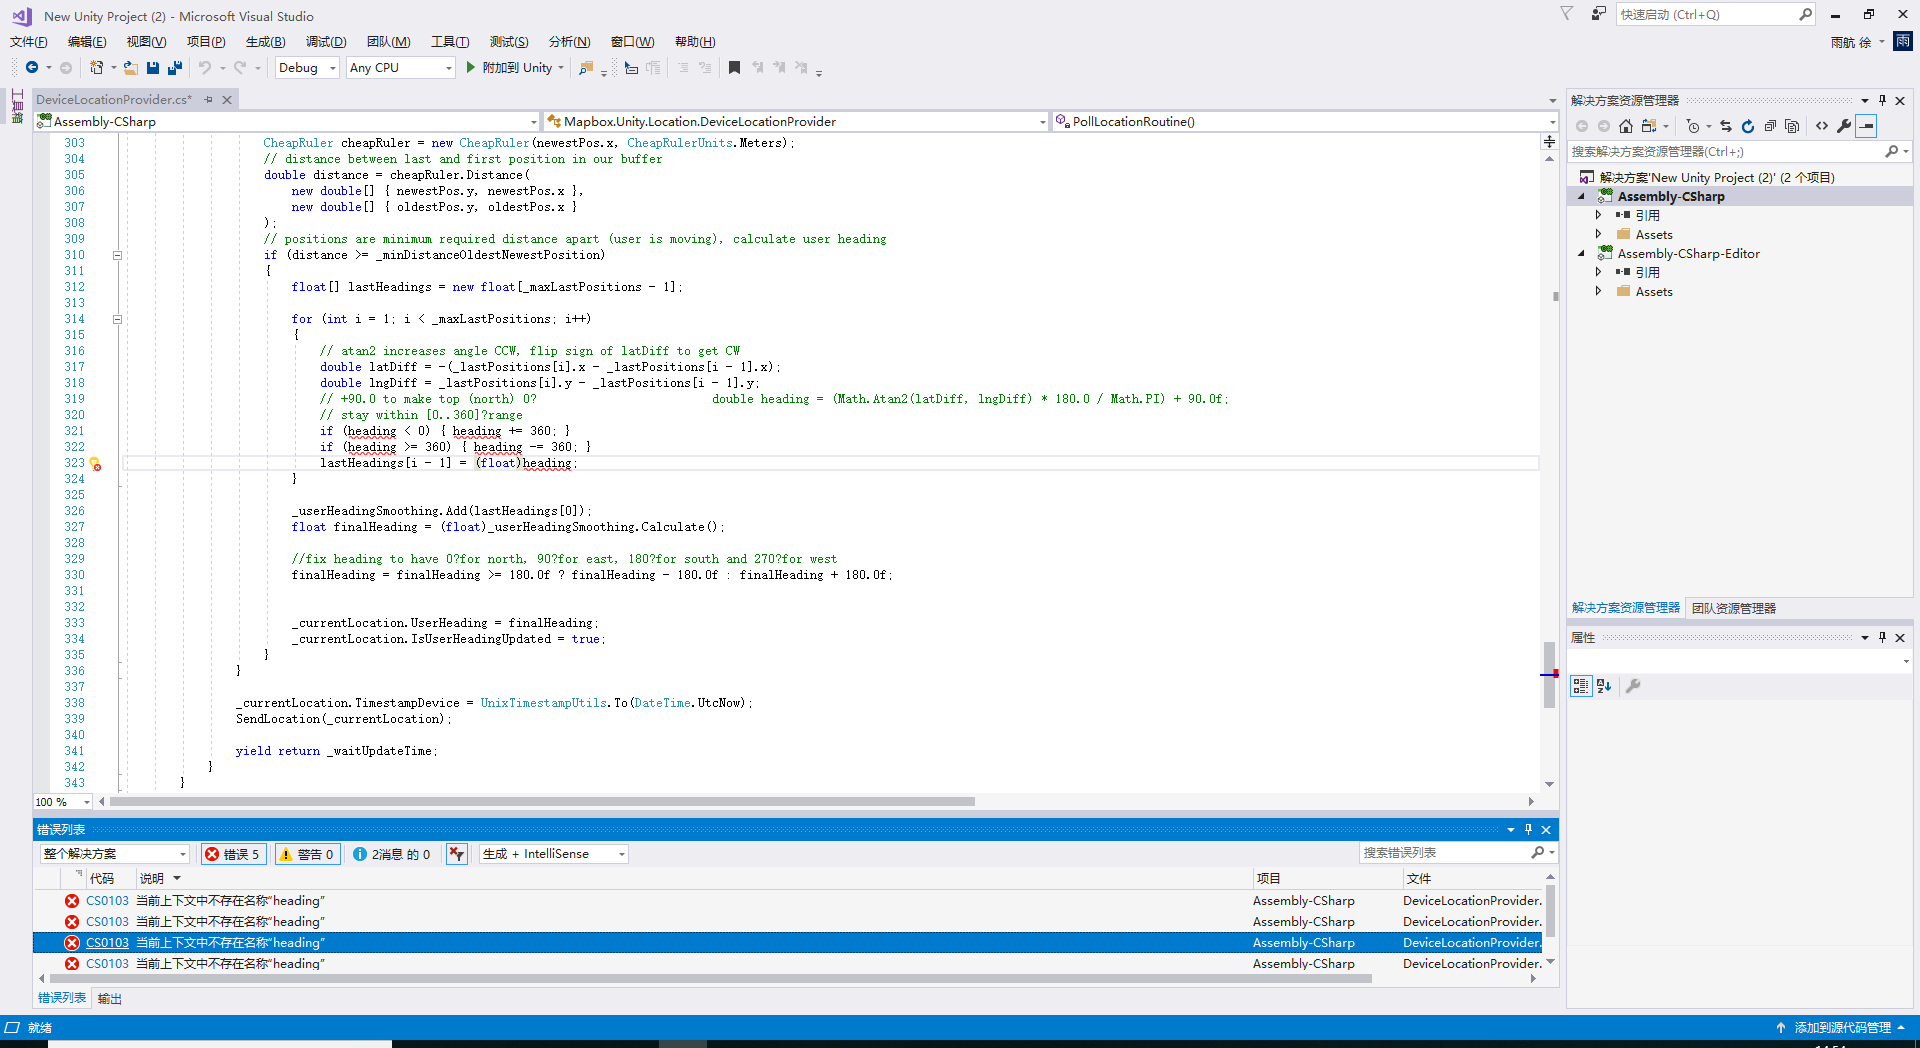Image resolution: width=1920 pixels, height=1048 pixels.
Task: Click the Collapse All icon in Solution Explorer
Action: click(1770, 126)
